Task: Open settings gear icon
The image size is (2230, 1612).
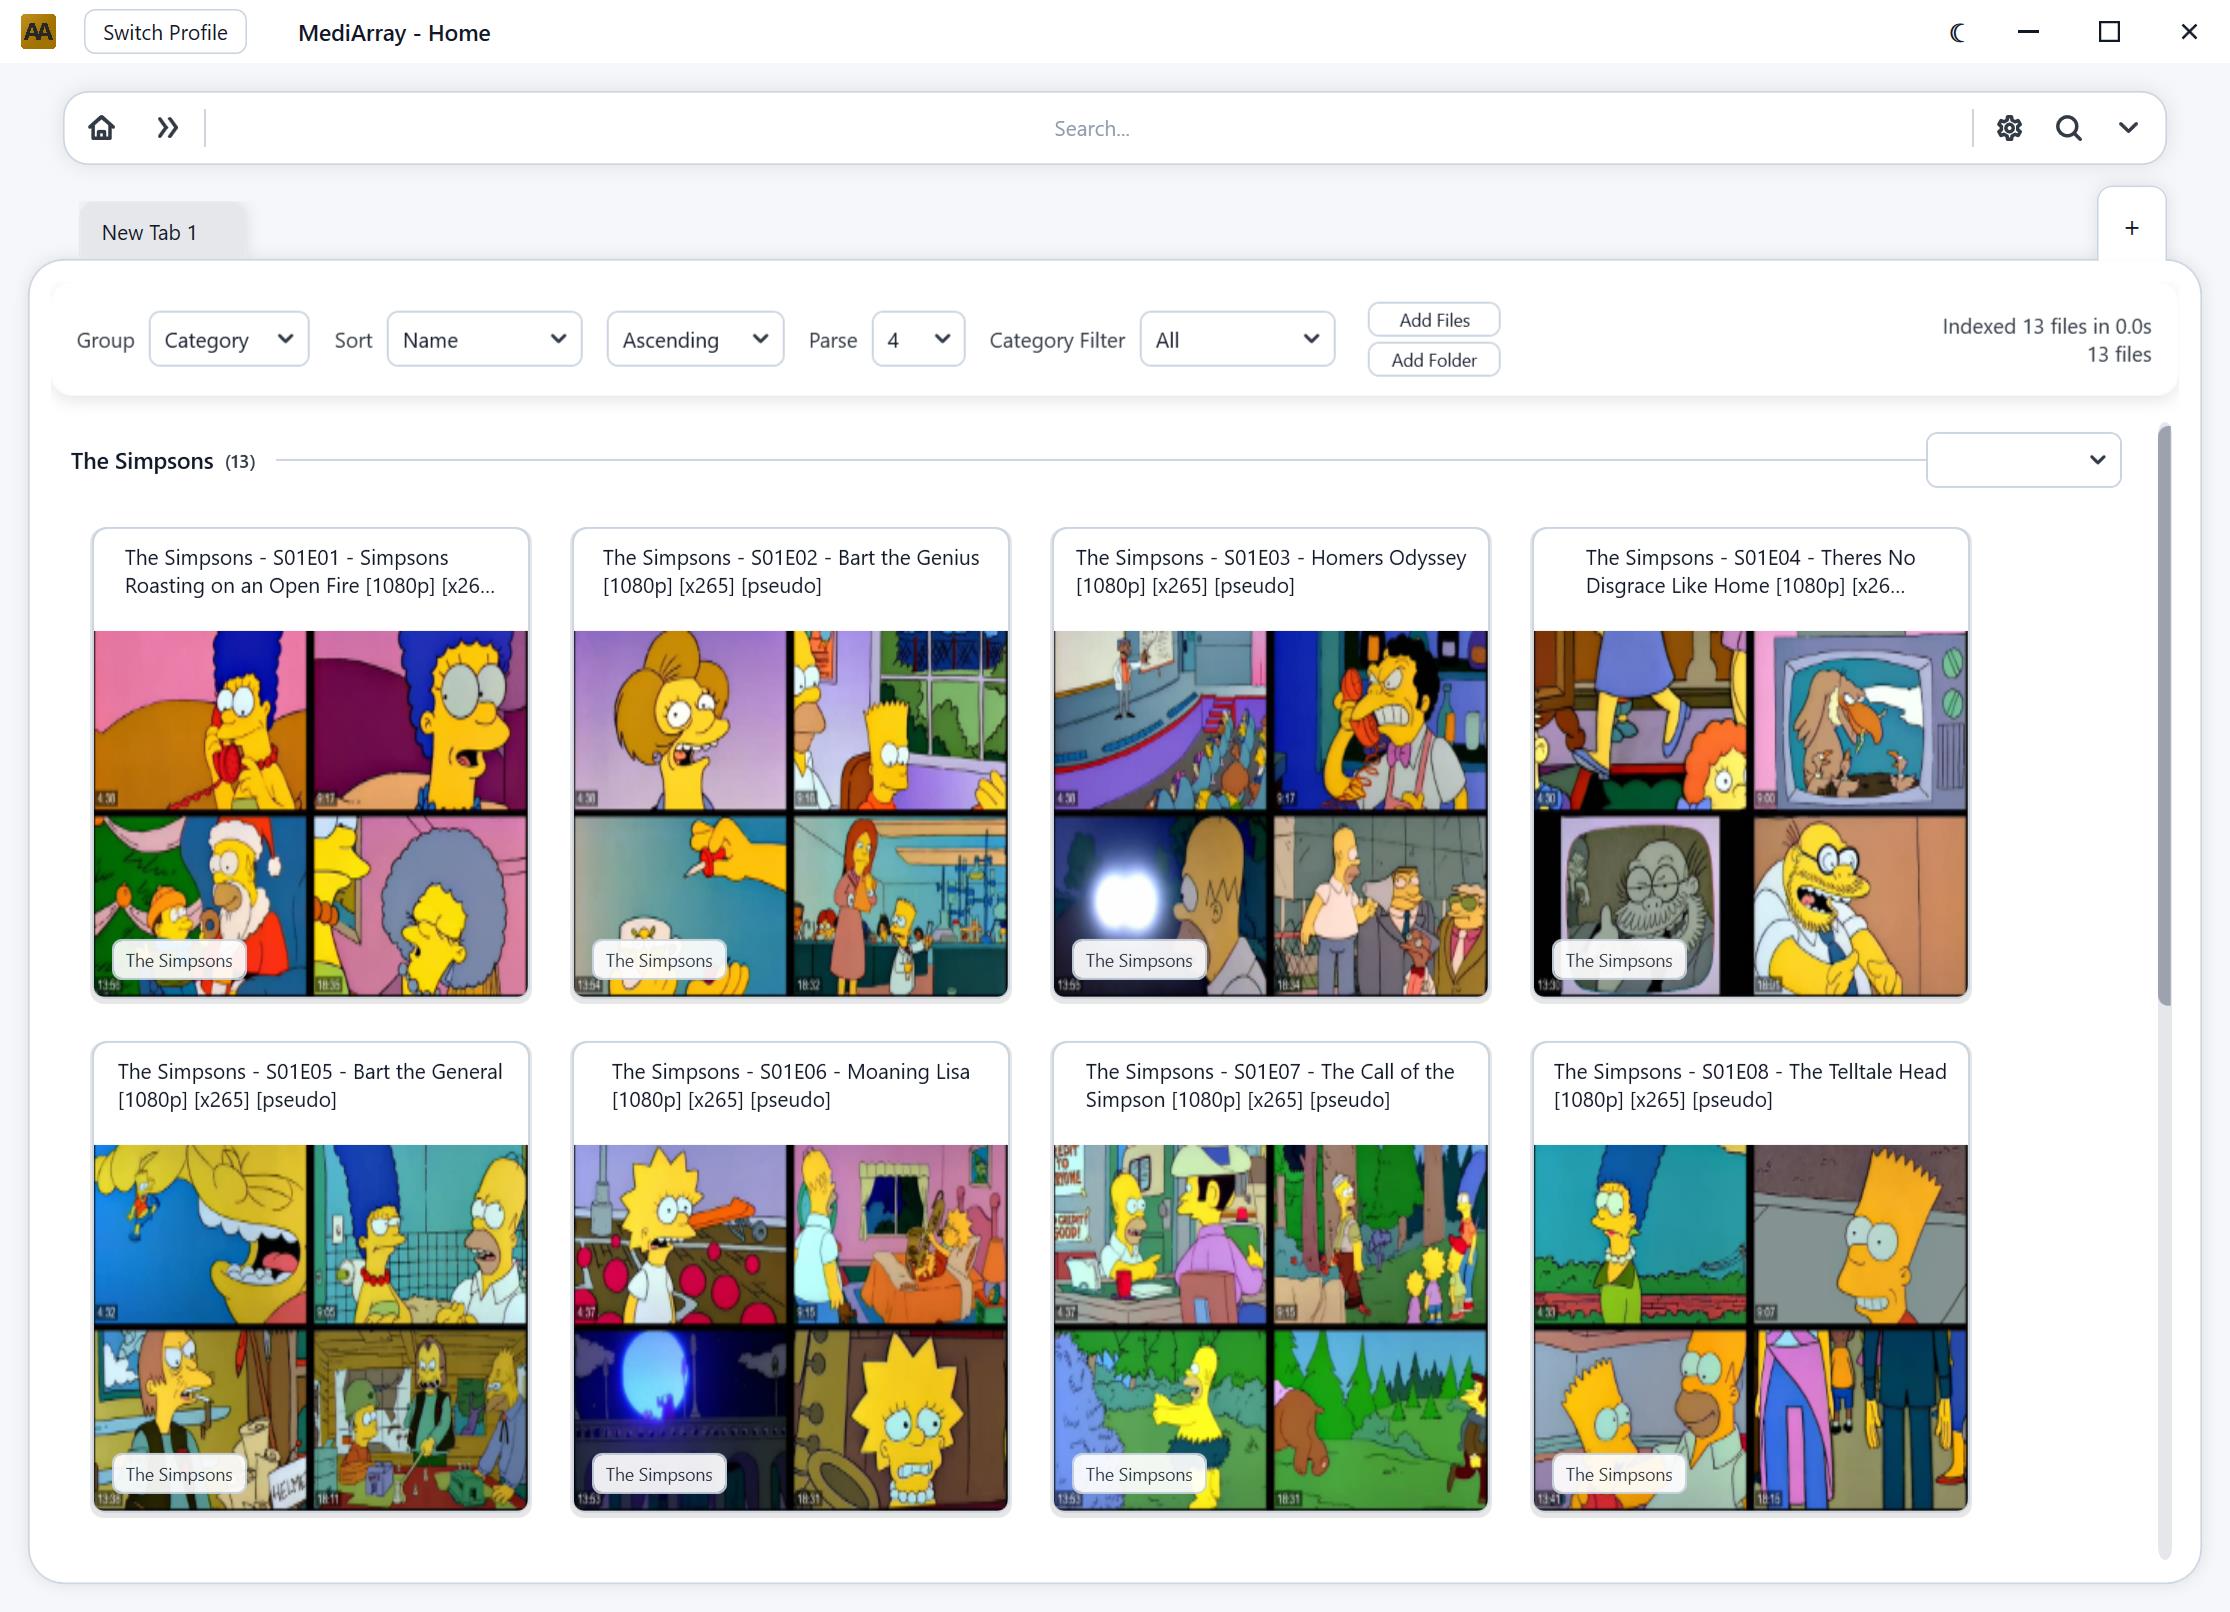Action: 2009,128
